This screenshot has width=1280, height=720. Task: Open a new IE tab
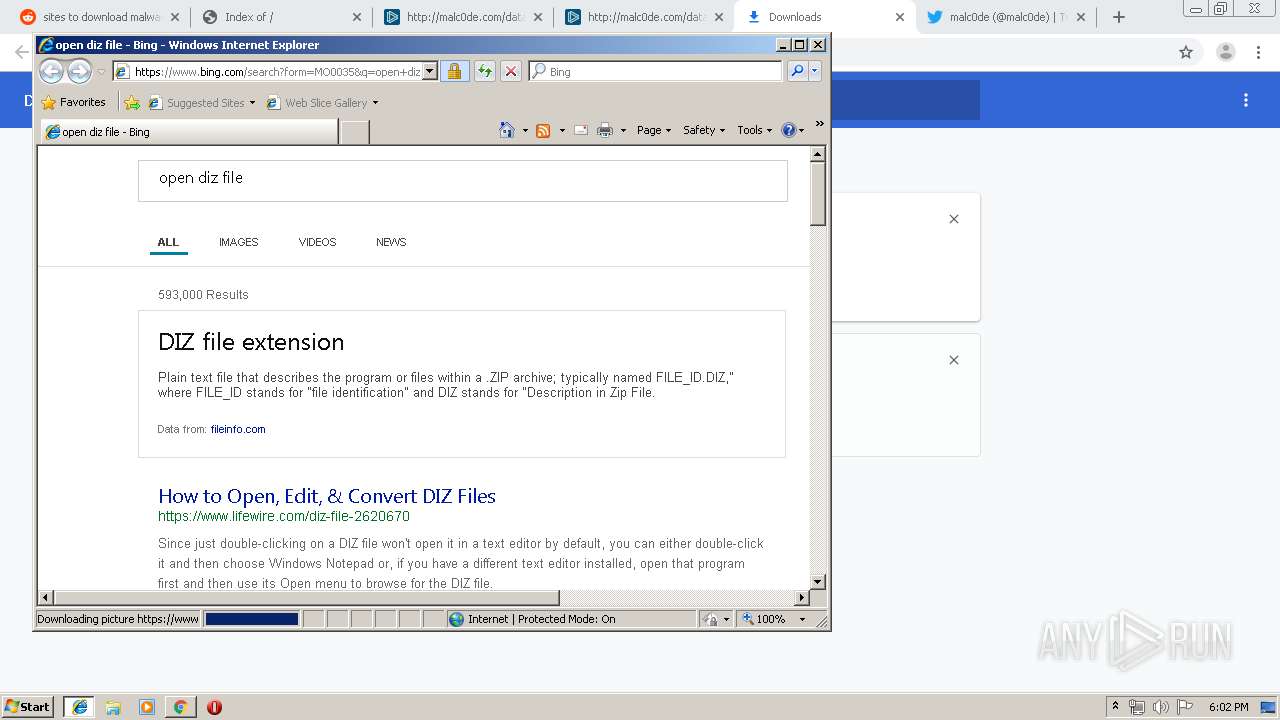(354, 131)
